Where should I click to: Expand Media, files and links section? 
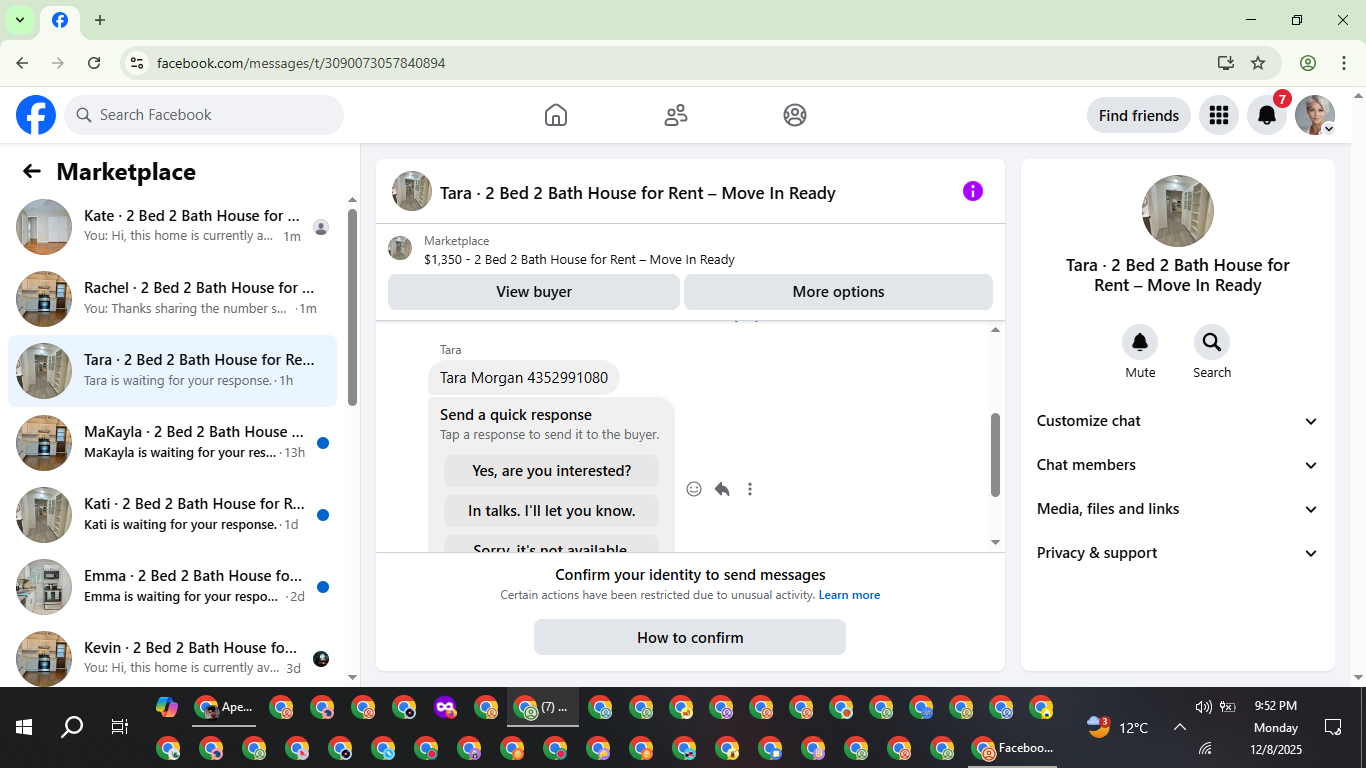point(1178,509)
